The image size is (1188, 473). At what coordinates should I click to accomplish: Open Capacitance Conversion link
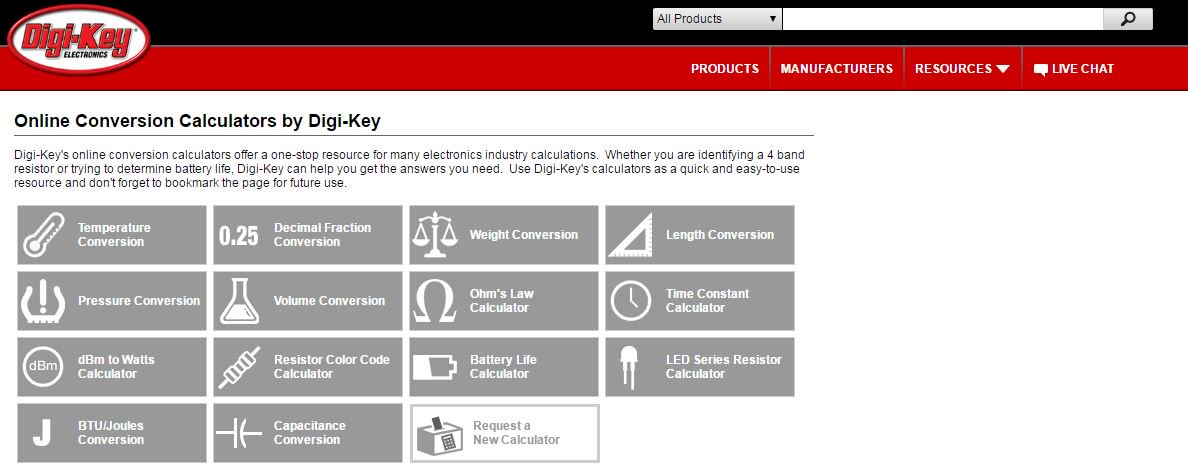309,432
